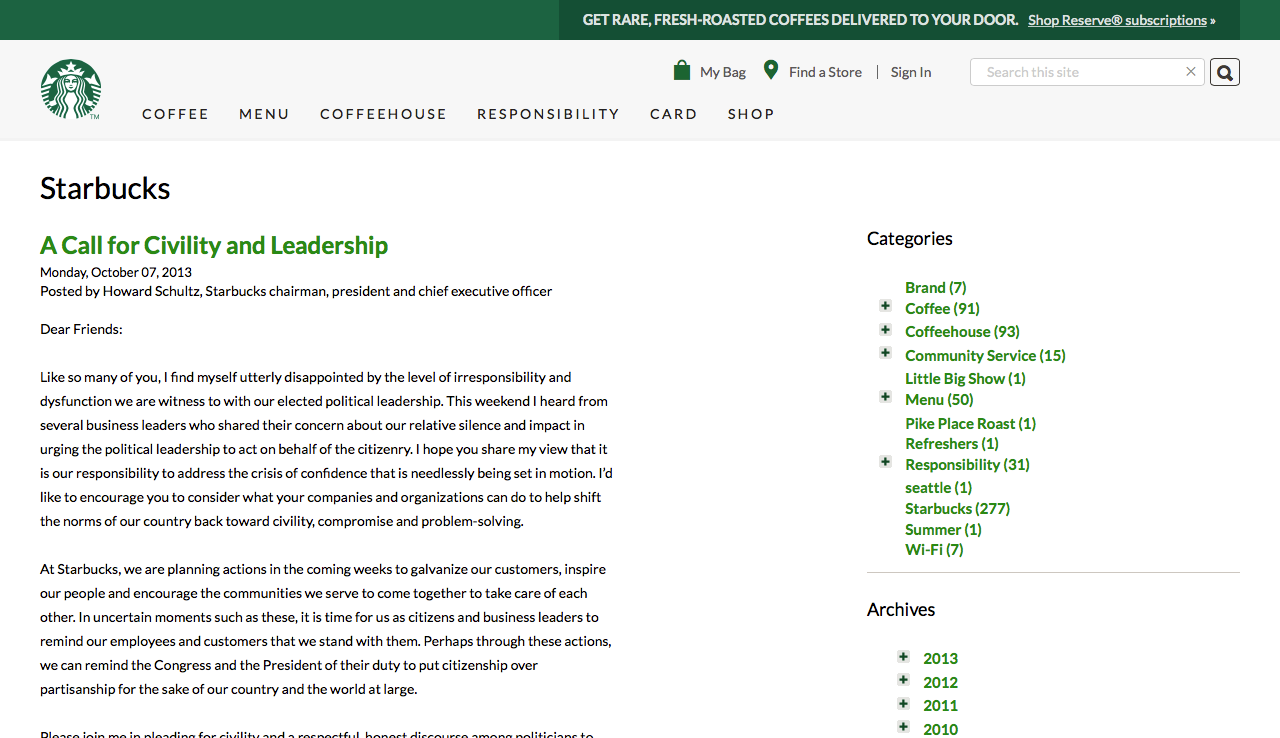1280x738 pixels.
Task: Click the Find a Store pin icon
Action: tap(771, 70)
